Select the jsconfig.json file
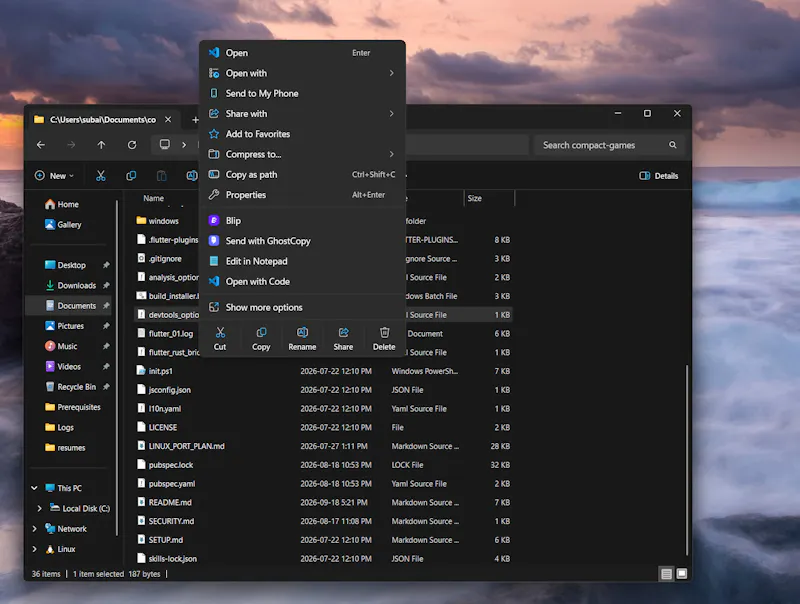The image size is (800, 604). click(323, 390)
